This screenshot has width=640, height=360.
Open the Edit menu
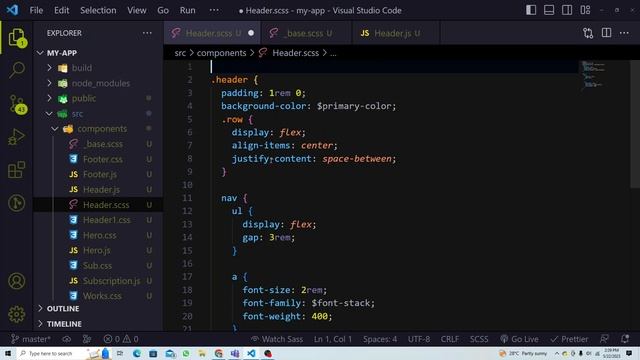[62, 10]
